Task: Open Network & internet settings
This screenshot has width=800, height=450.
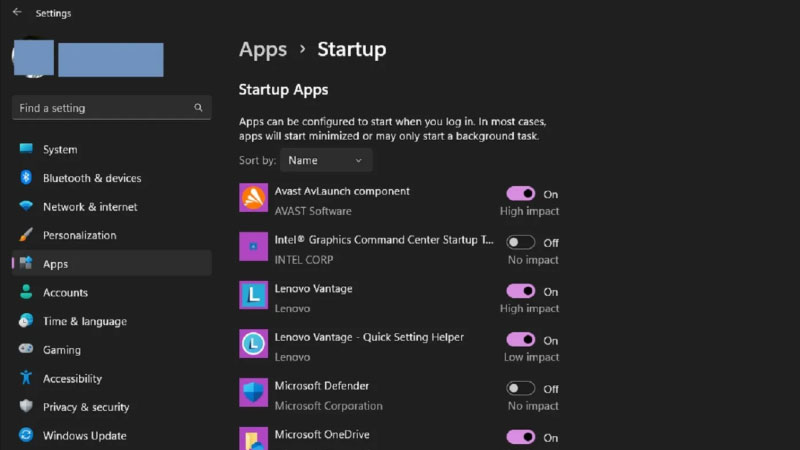Action: pos(112,207)
